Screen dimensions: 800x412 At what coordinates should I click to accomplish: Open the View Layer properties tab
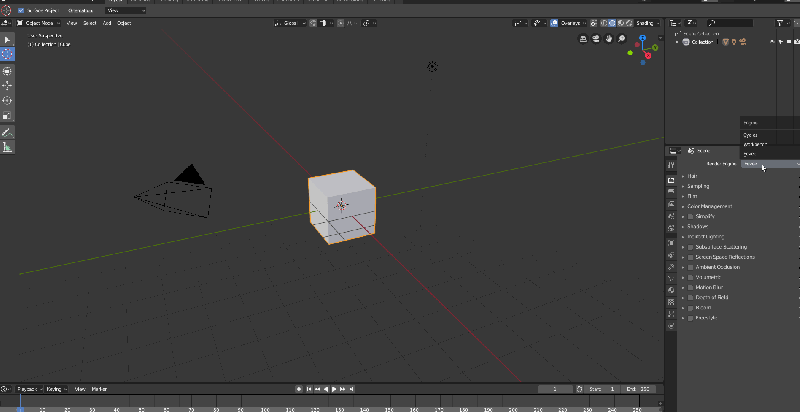click(671, 203)
